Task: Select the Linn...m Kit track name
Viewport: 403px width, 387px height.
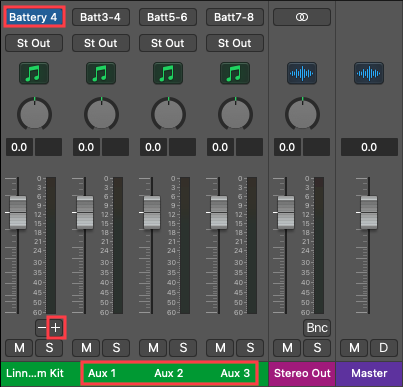Action: 35,373
